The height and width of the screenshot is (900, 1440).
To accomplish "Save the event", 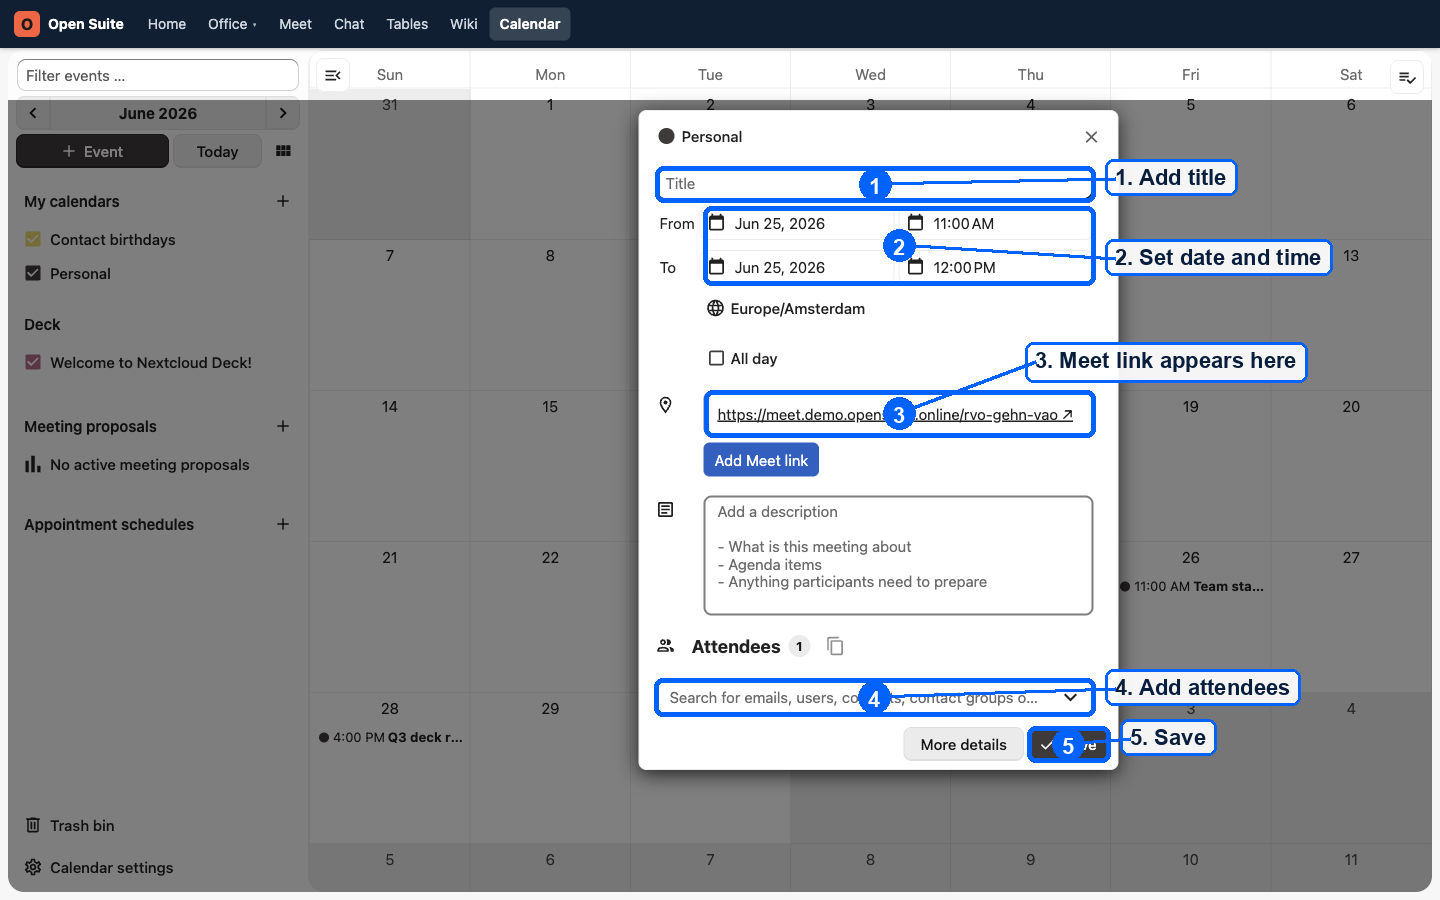I will point(1068,744).
